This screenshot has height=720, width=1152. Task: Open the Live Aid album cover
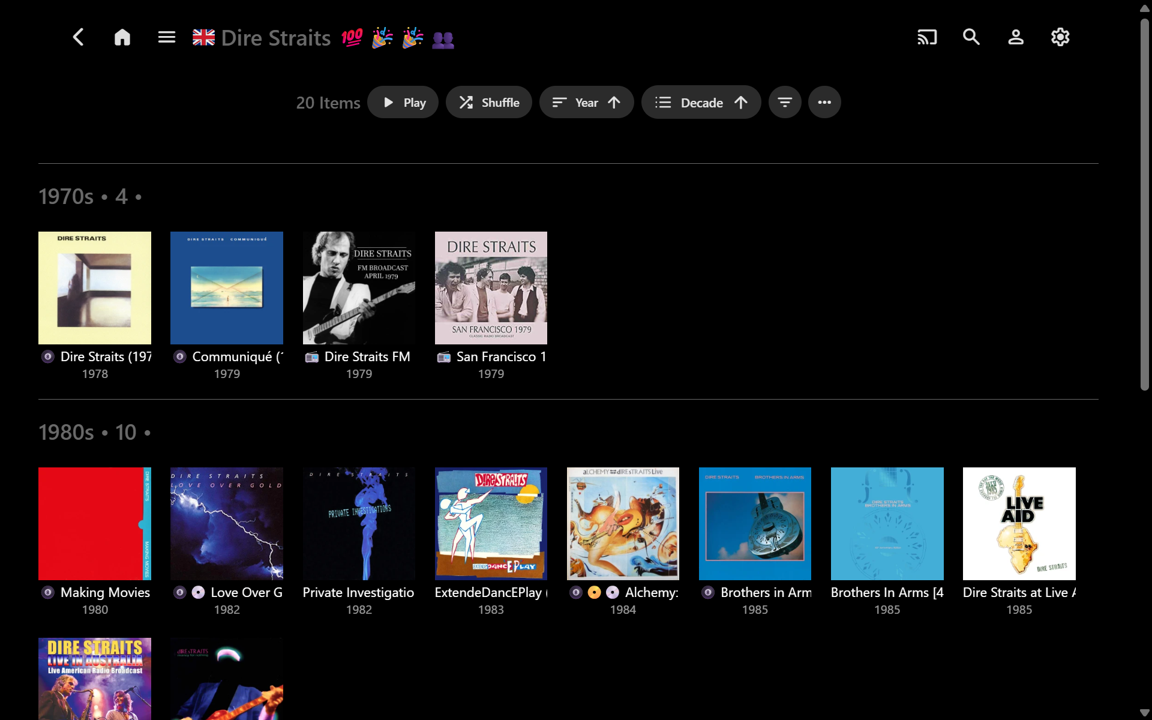point(1019,524)
